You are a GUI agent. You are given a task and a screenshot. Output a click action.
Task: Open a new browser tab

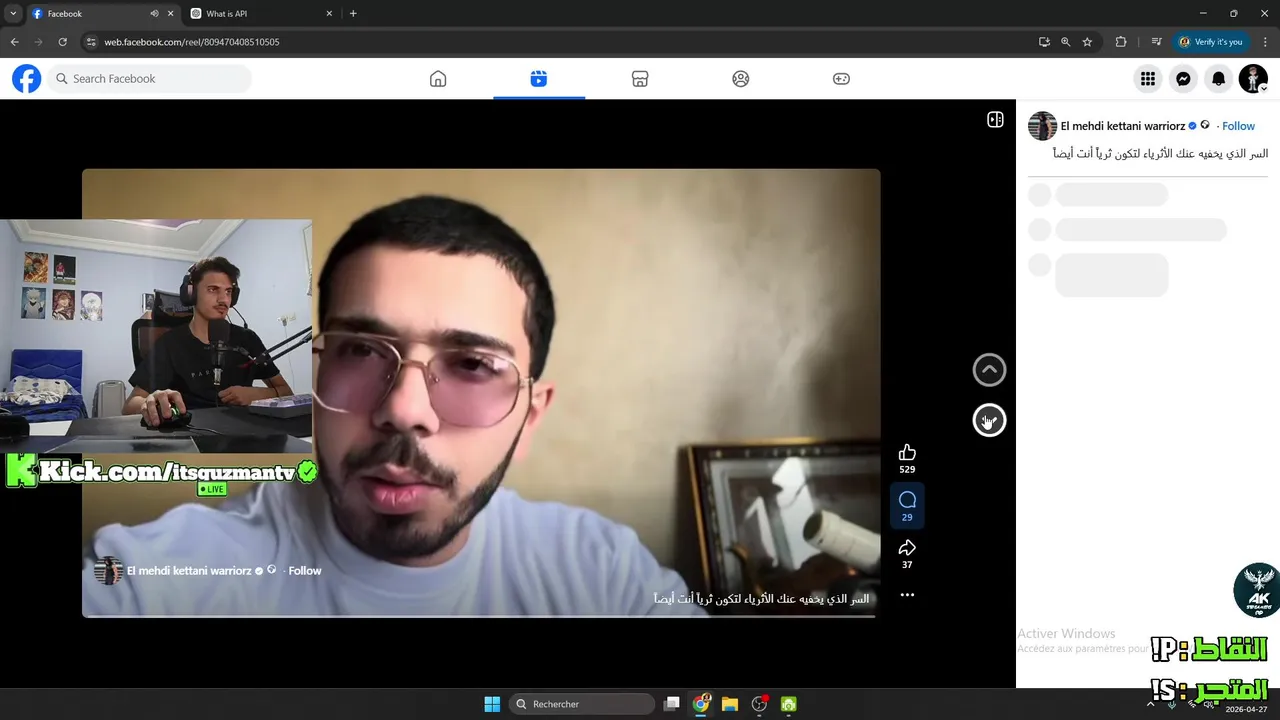coord(353,14)
